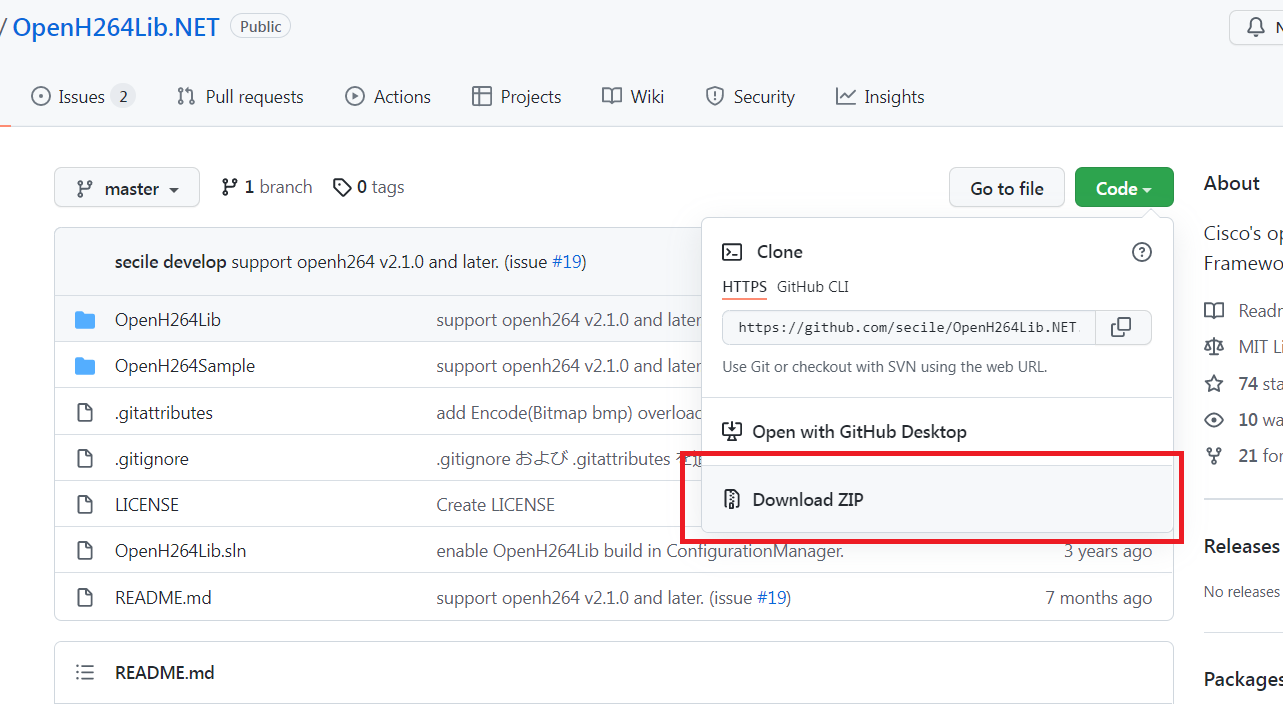Open the .gitignore file
The width and height of the screenshot is (1283, 704).
point(152,459)
